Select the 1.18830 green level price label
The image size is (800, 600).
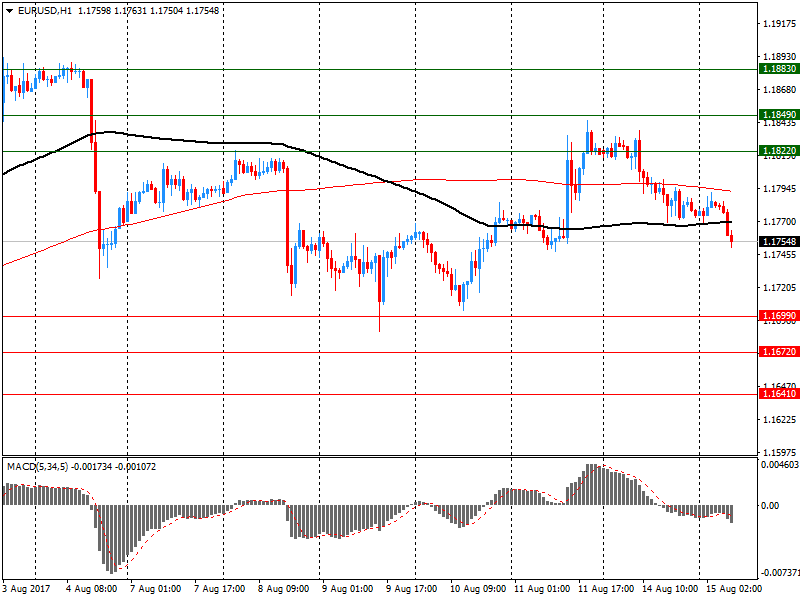(x=779, y=69)
